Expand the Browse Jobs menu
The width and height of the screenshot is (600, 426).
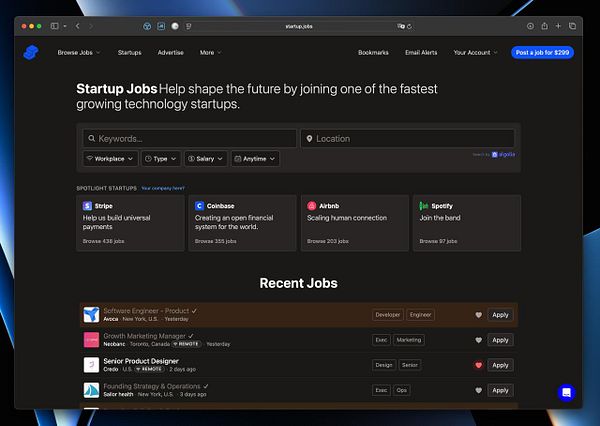(79, 52)
